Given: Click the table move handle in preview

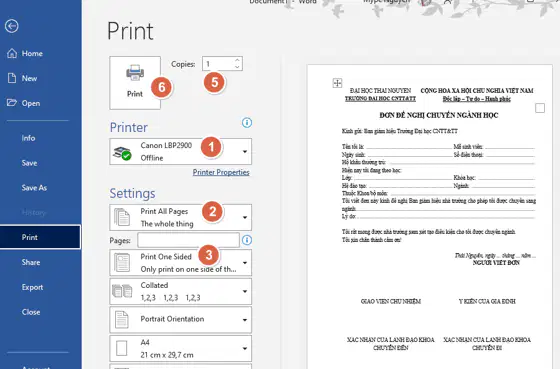Looking at the screenshot, I should [337, 83].
